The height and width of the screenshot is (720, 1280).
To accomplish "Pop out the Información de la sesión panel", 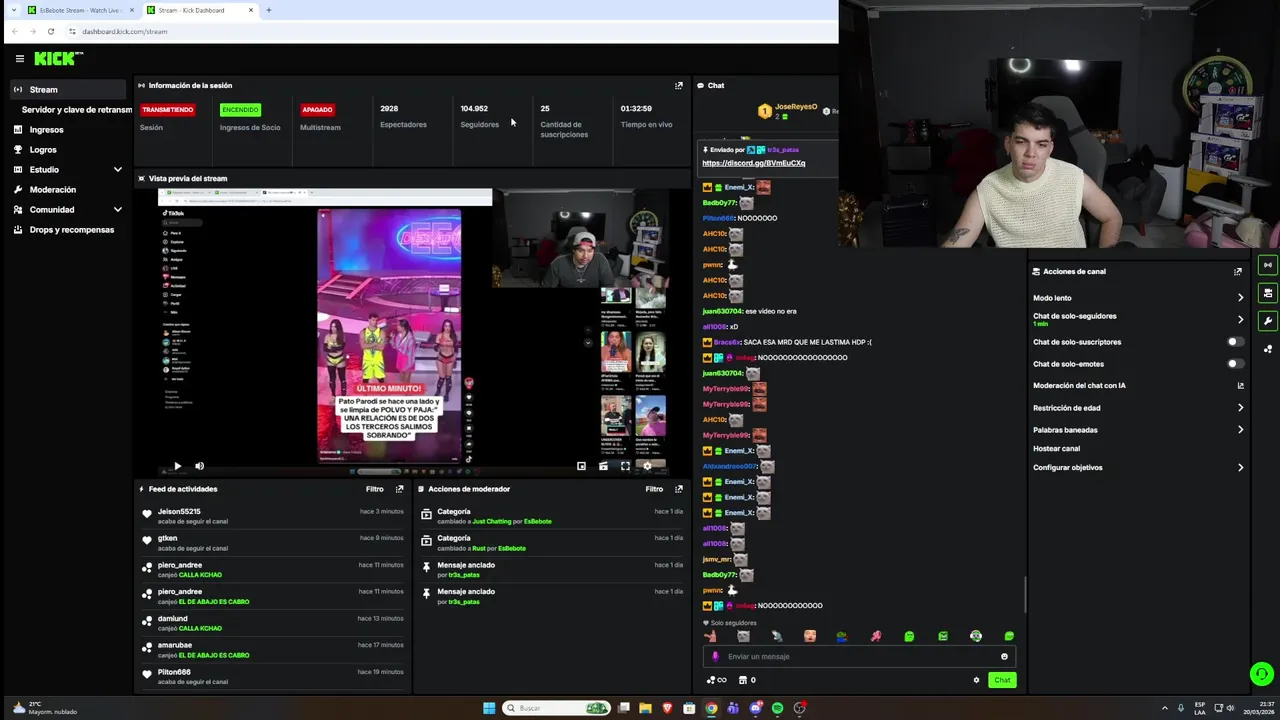I will 679,85.
